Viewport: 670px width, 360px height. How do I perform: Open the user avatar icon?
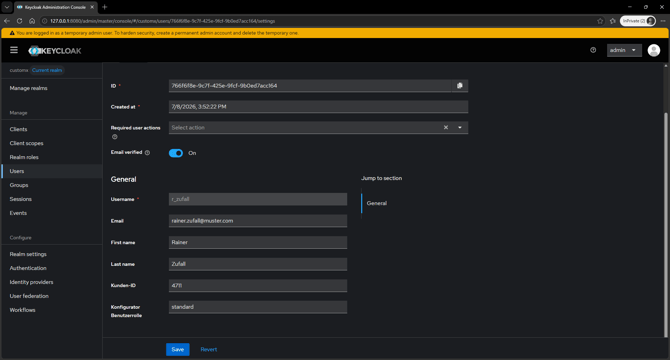pyautogui.click(x=653, y=50)
